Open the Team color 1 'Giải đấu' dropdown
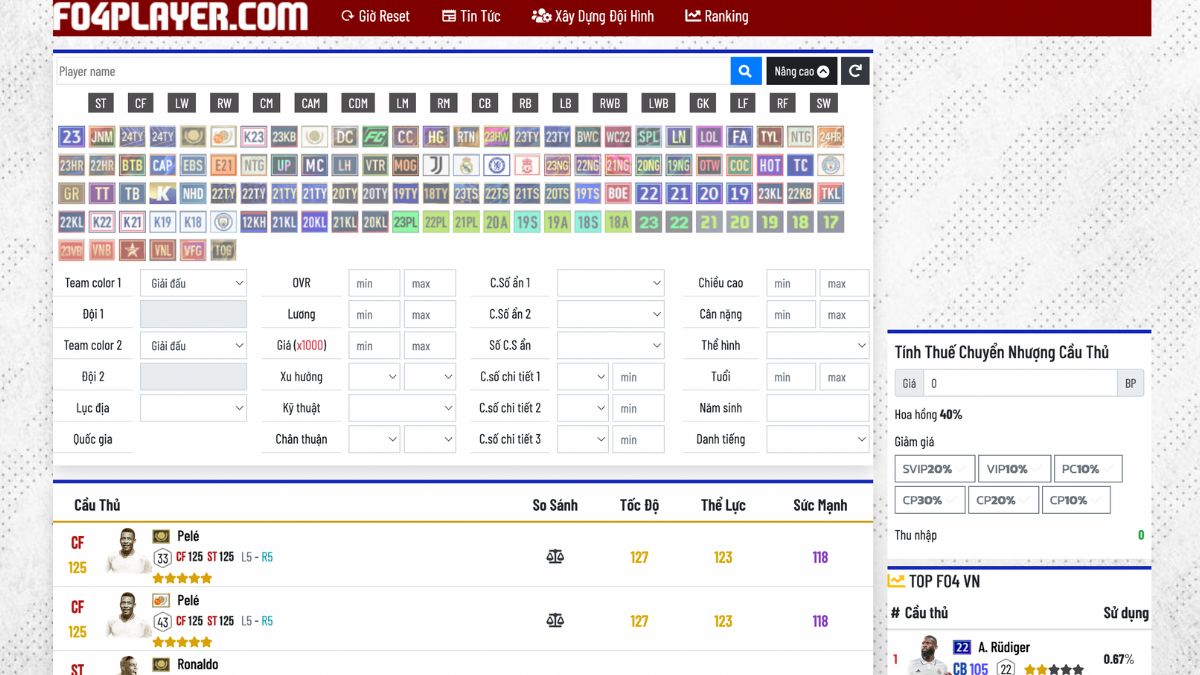 [x=193, y=284]
